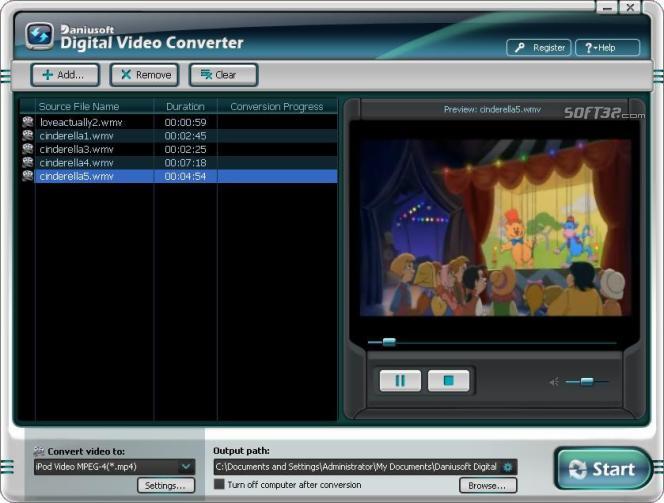Click the preview seek slider handle
This screenshot has width=664, height=503.
[389, 342]
